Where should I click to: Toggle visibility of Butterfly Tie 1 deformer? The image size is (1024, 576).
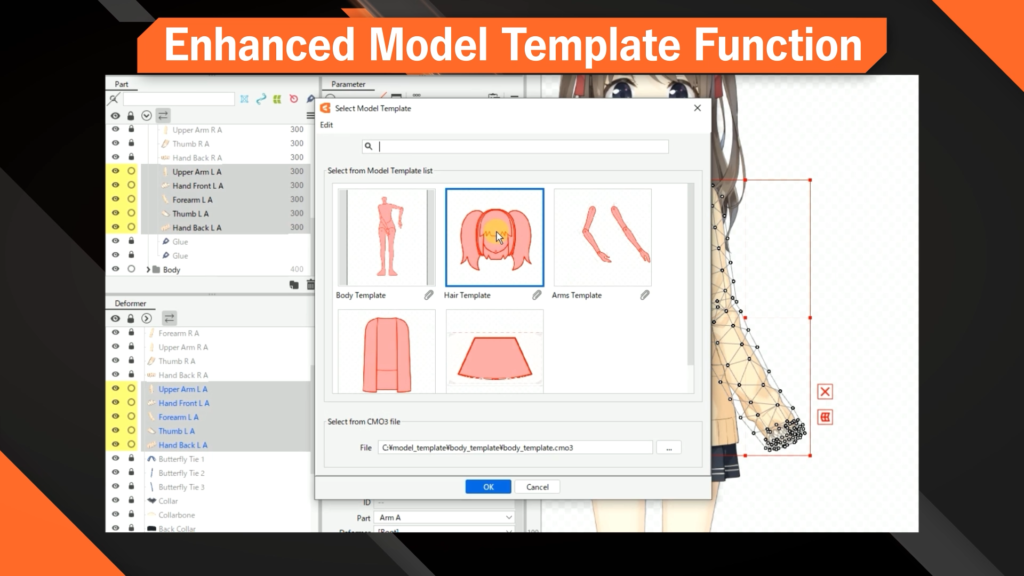115,457
